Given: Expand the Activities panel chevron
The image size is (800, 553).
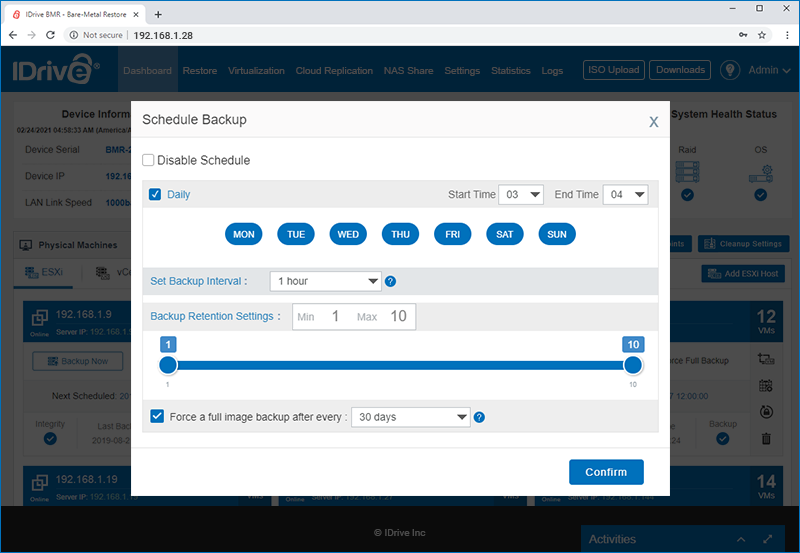Looking at the screenshot, I should click(x=741, y=539).
